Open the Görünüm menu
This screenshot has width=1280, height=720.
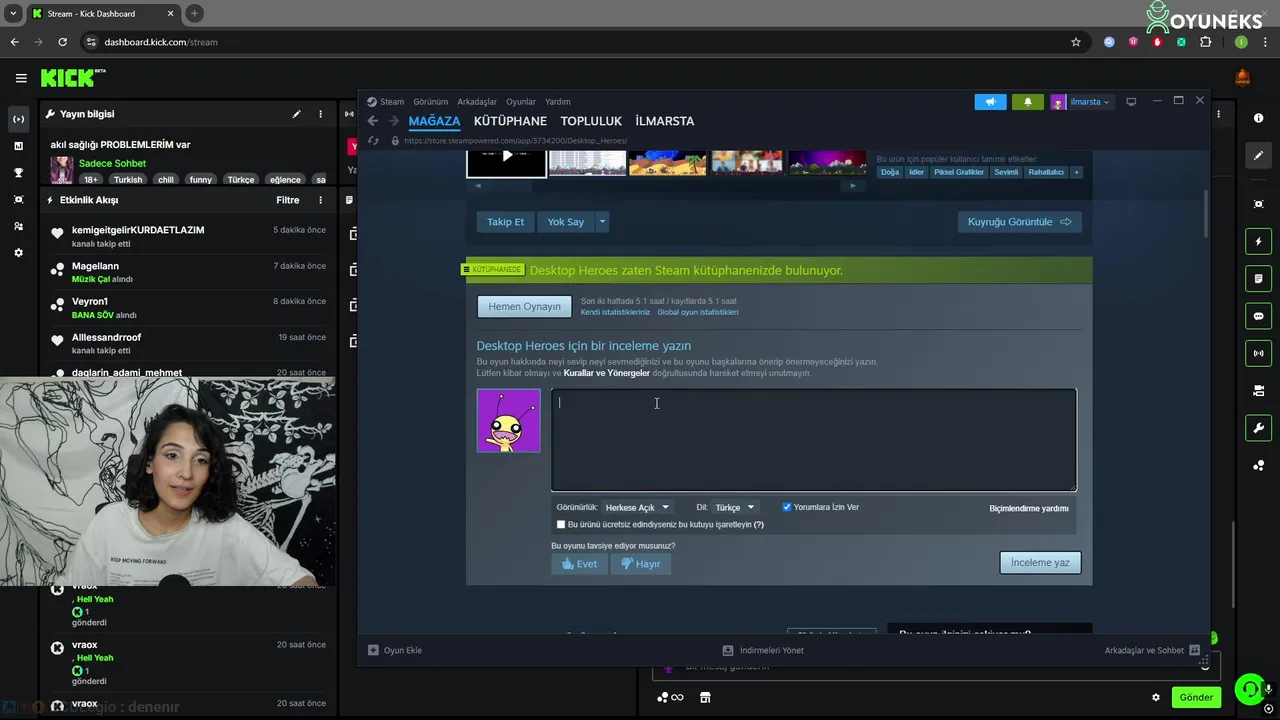point(431,102)
